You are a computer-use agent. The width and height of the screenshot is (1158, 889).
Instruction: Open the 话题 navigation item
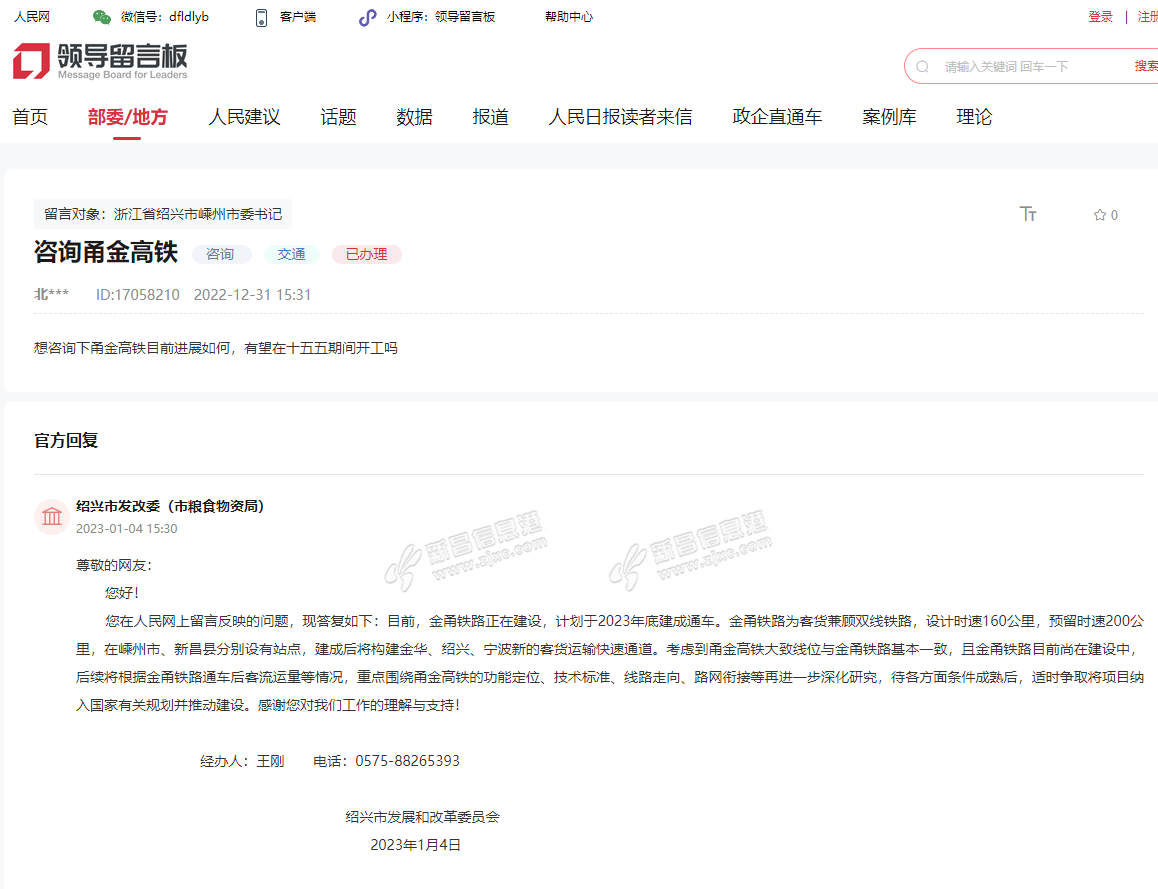(338, 117)
